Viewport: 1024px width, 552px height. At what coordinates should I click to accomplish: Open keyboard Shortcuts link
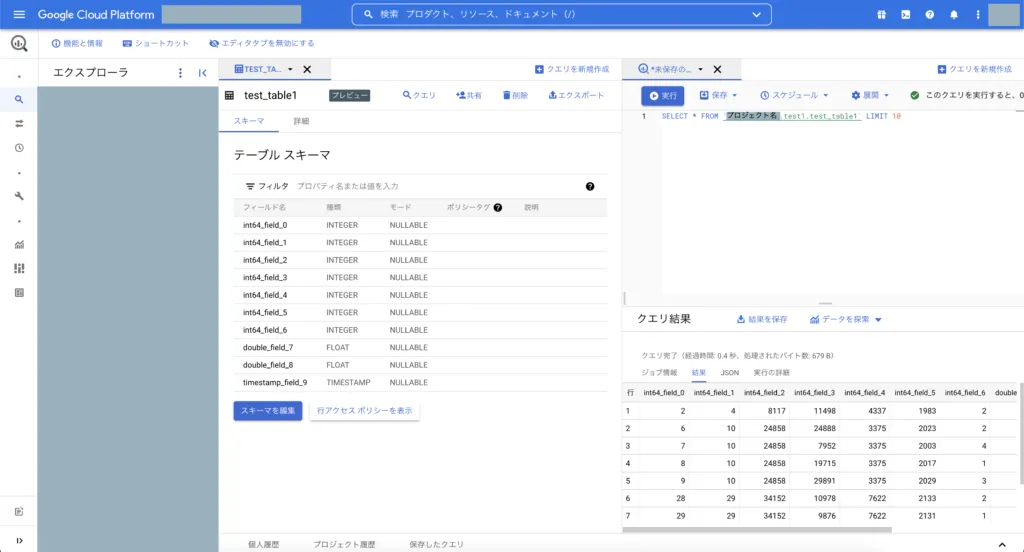click(x=155, y=44)
